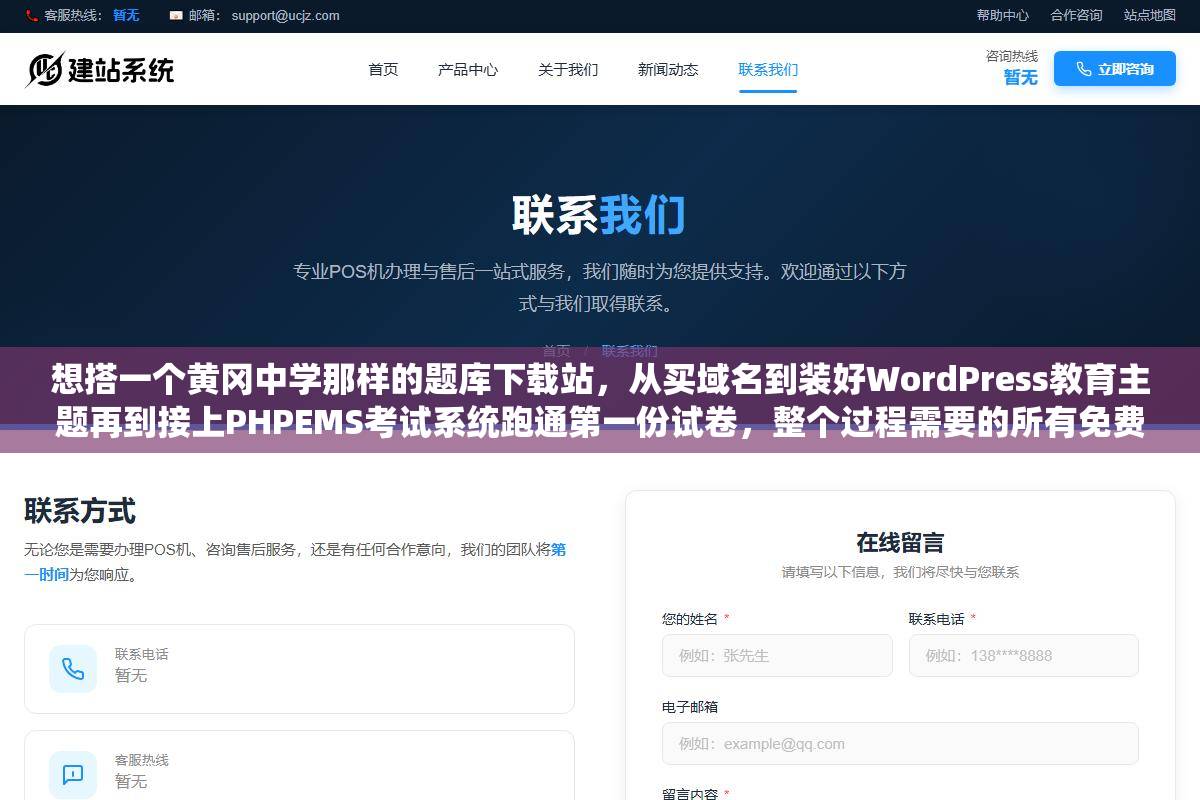Click the 第一时间 highlighted text
The width and height of the screenshot is (1200, 800).
[295, 562]
